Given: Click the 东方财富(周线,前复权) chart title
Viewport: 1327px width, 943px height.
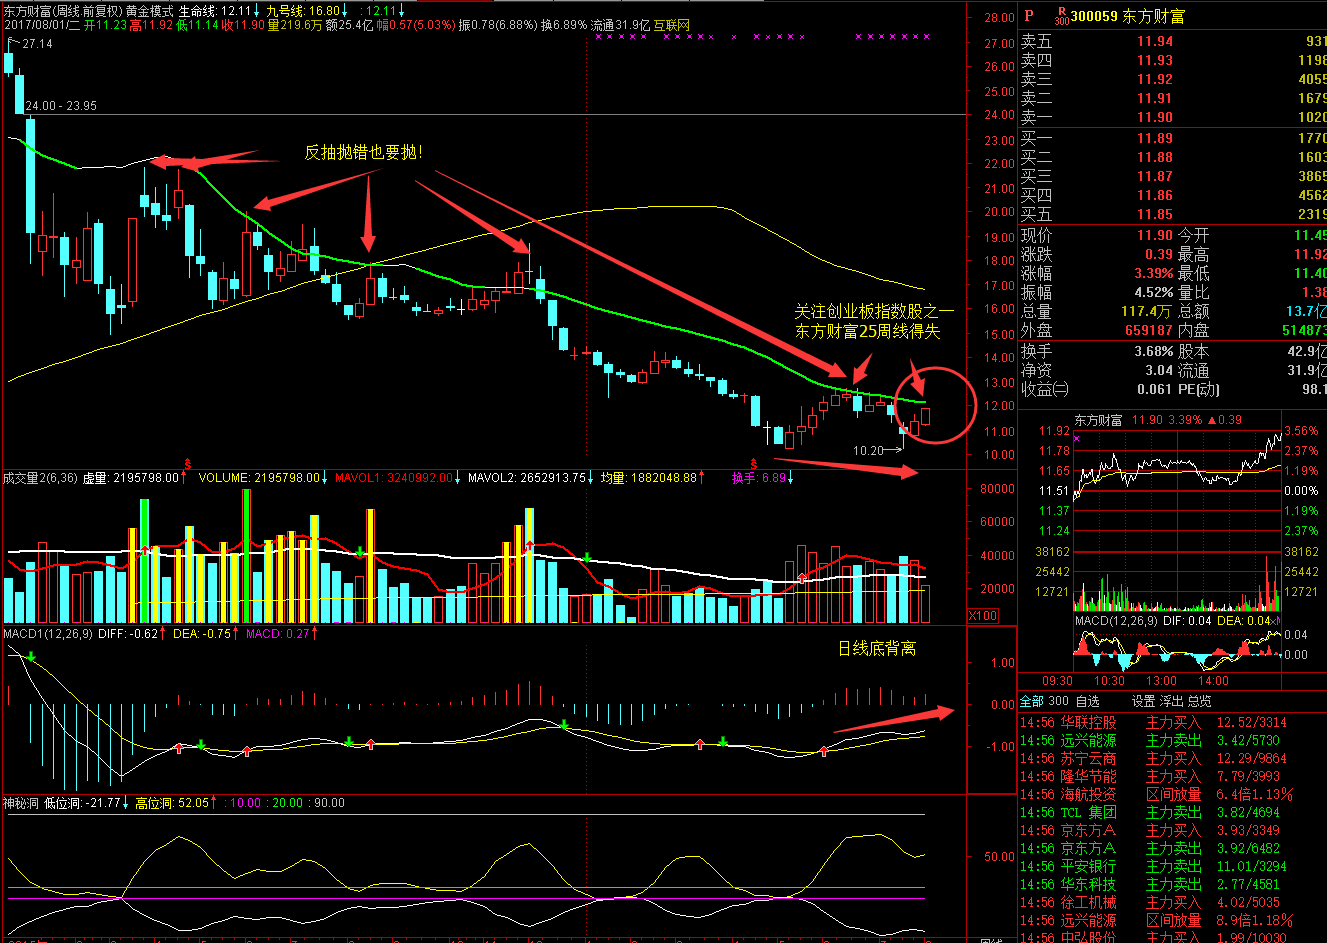Looking at the screenshot, I should click(61, 11).
